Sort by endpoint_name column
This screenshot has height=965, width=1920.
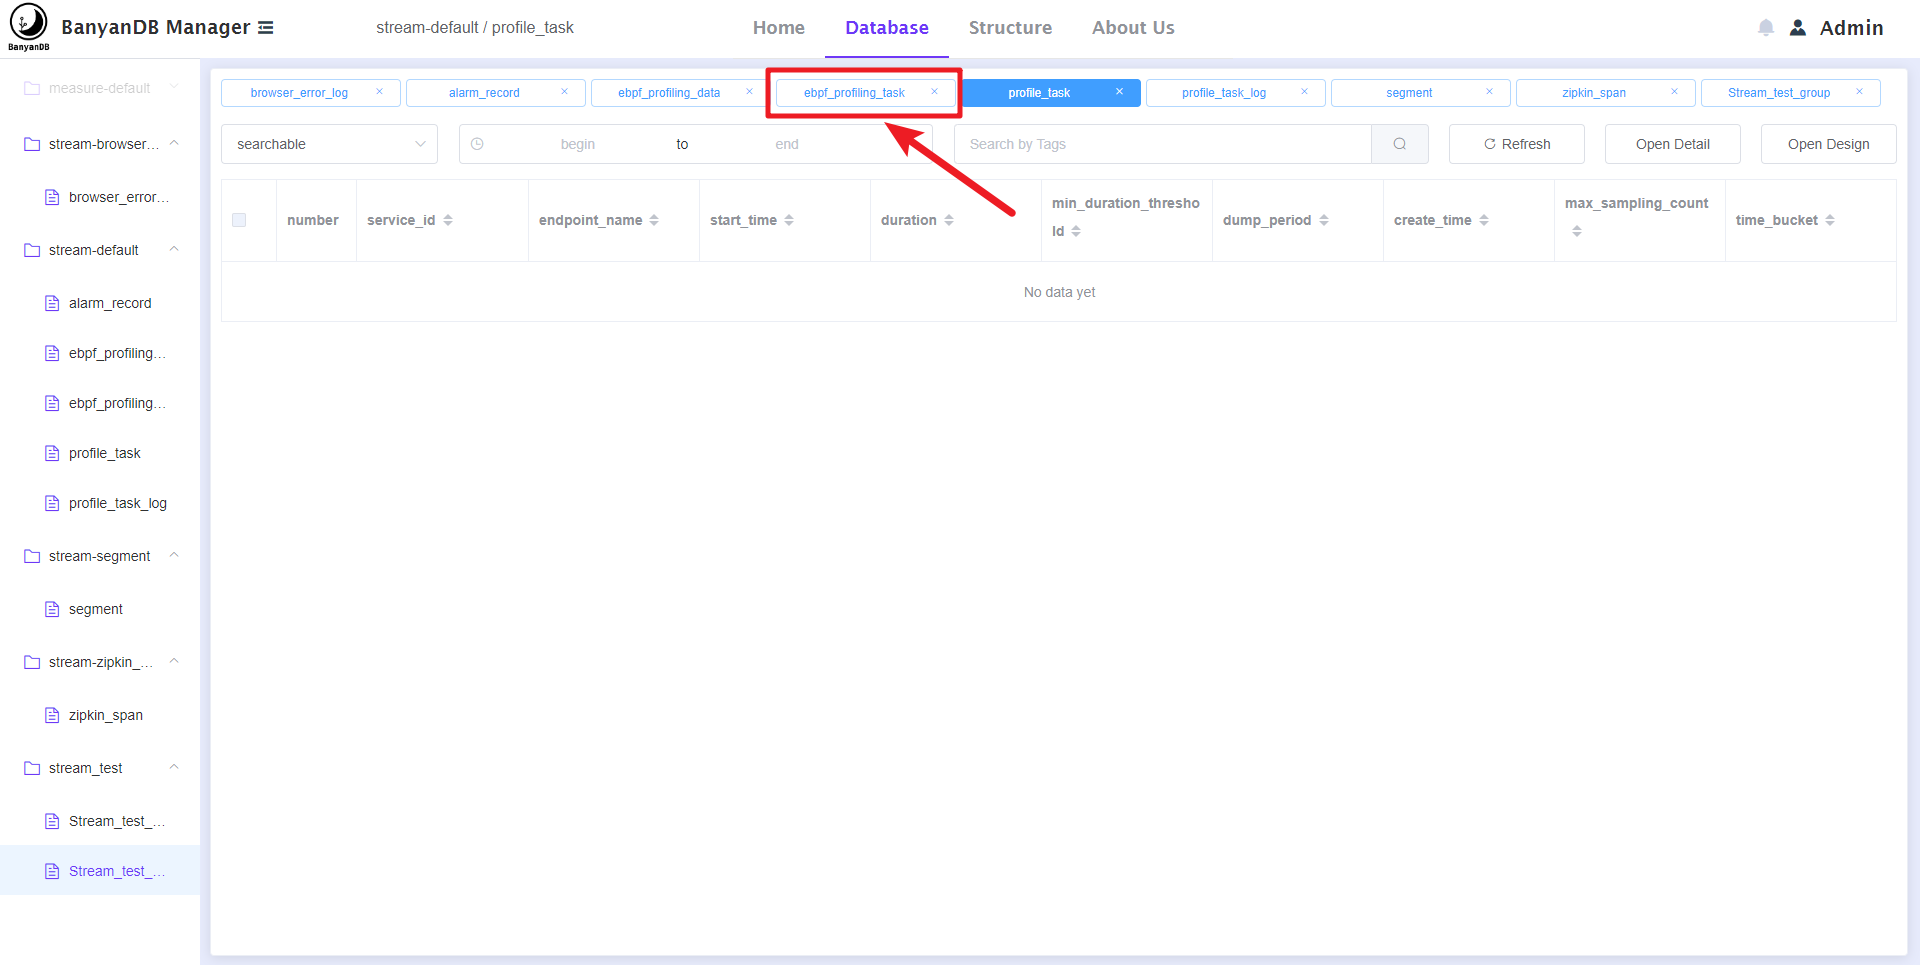click(x=654, y=220)
